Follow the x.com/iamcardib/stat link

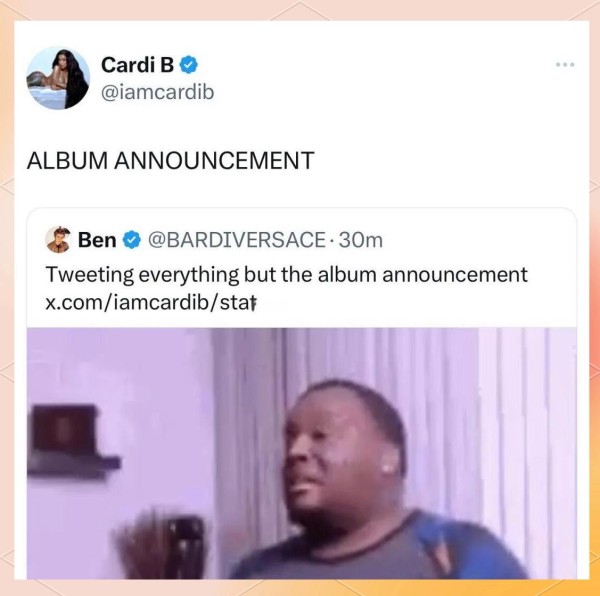point(150,304)
